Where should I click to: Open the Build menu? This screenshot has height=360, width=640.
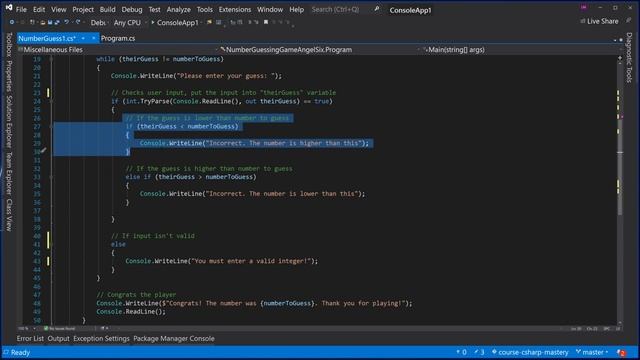coord(107,9)
